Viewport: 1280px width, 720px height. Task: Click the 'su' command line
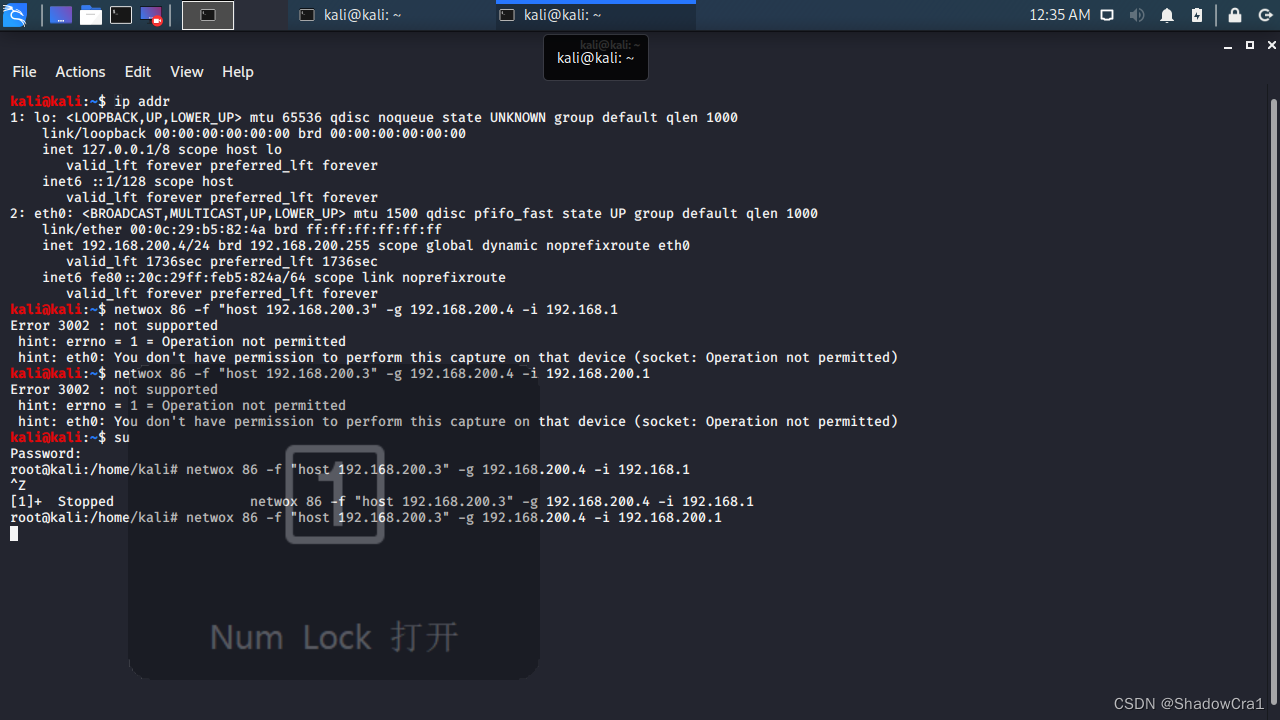pyautogui.click(x=70, y=437)
